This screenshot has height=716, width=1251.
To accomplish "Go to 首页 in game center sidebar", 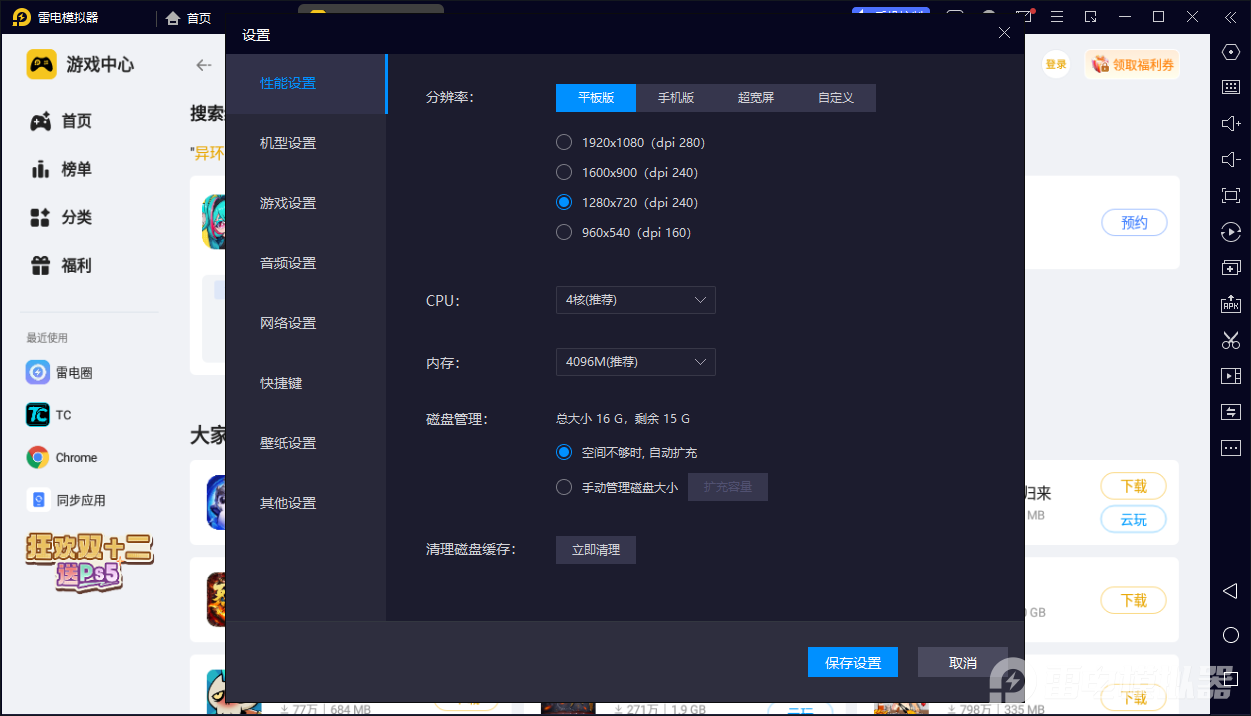I will pyautogui.click(x=61, y=121).
